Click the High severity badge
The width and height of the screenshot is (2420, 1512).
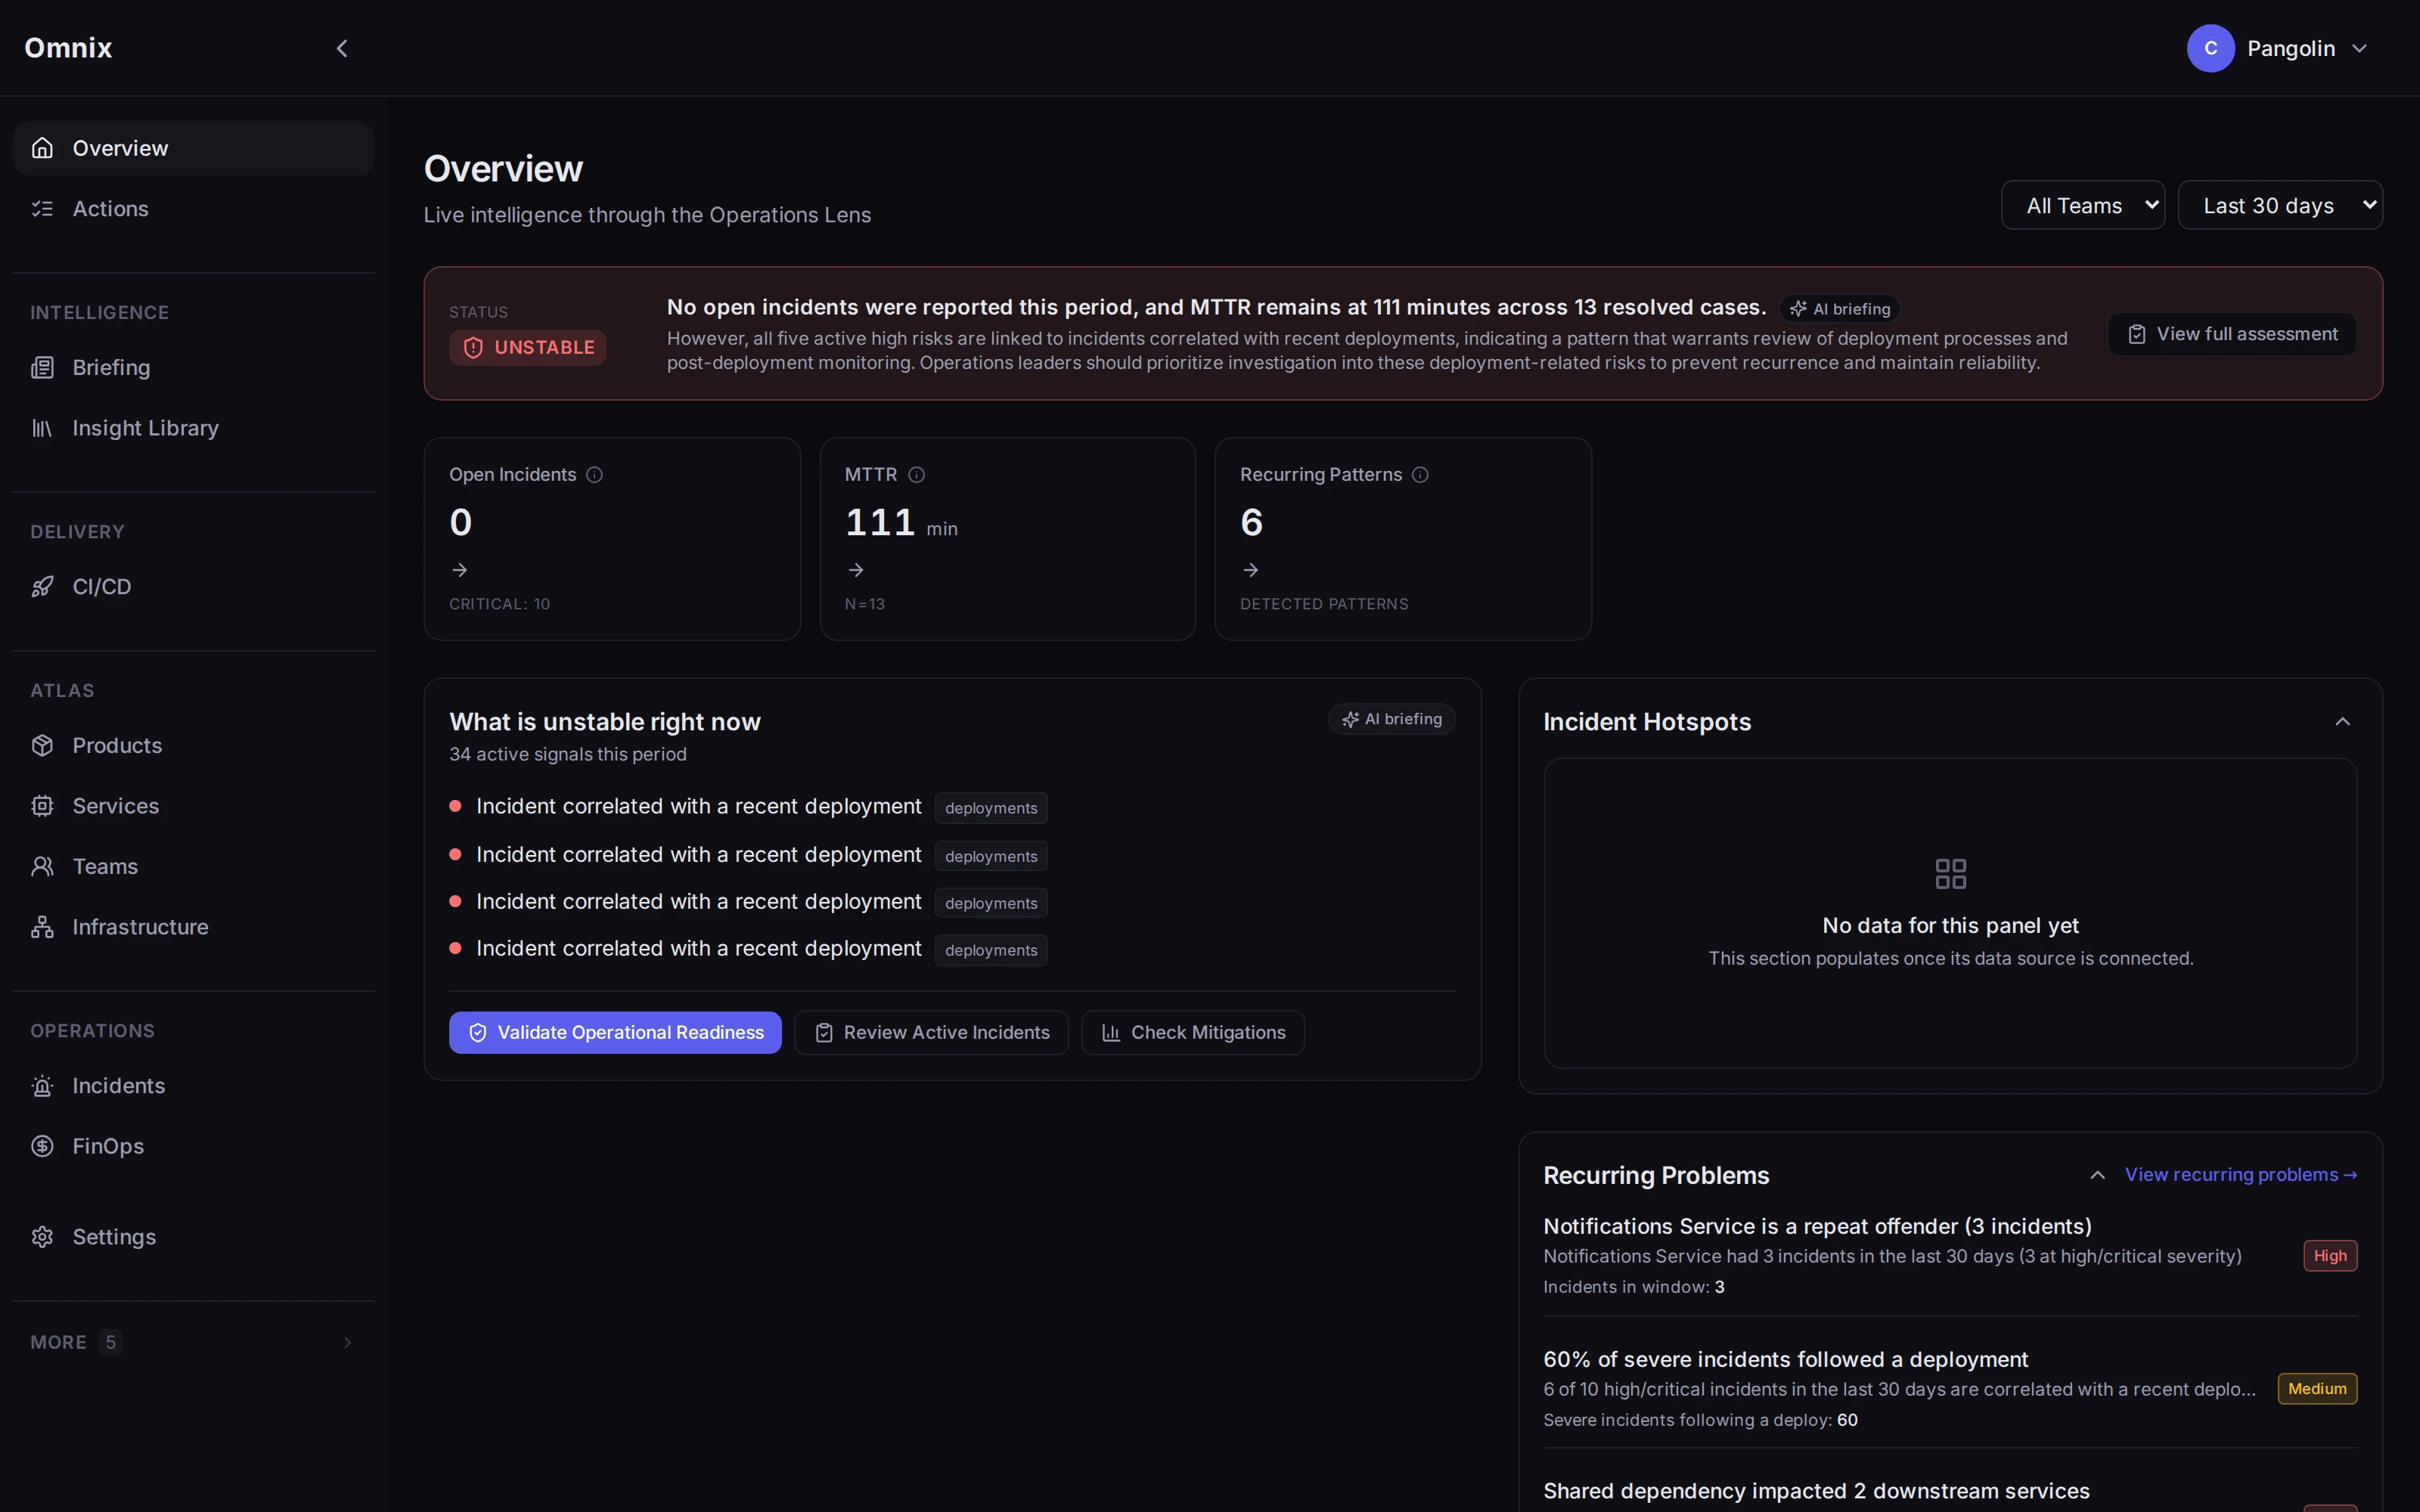point(2330,1256)
